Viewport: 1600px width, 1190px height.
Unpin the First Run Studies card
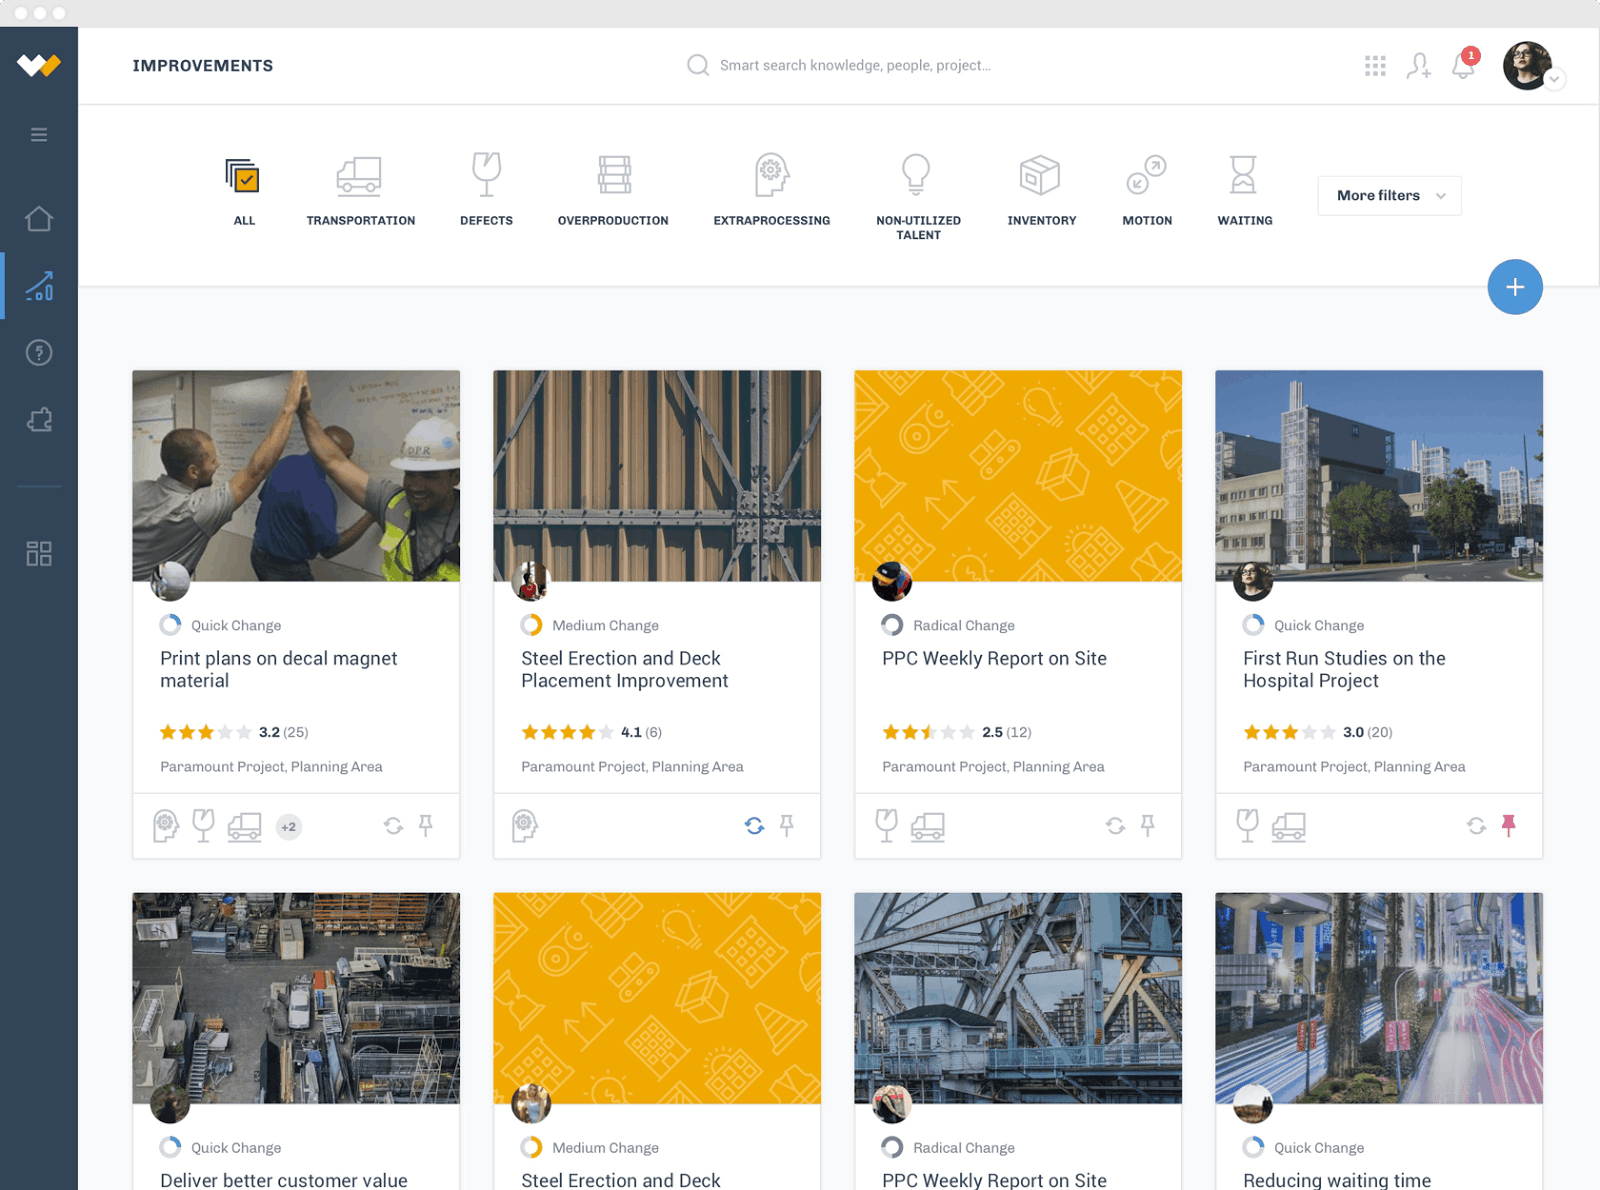point(1509,826)
